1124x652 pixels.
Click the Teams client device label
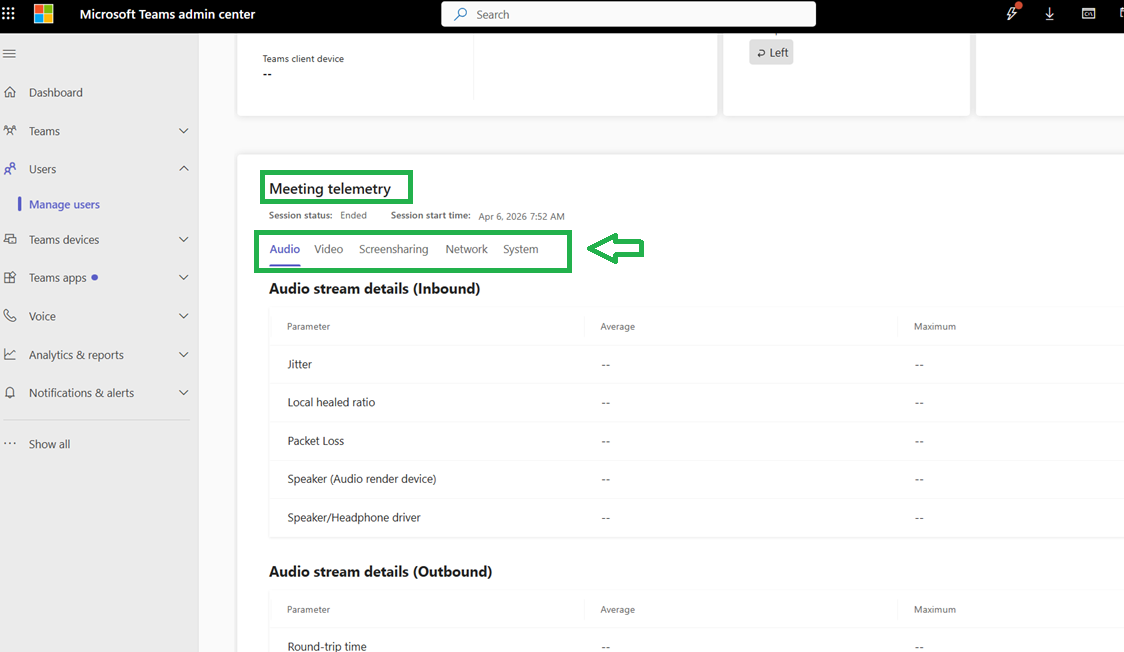303,59
